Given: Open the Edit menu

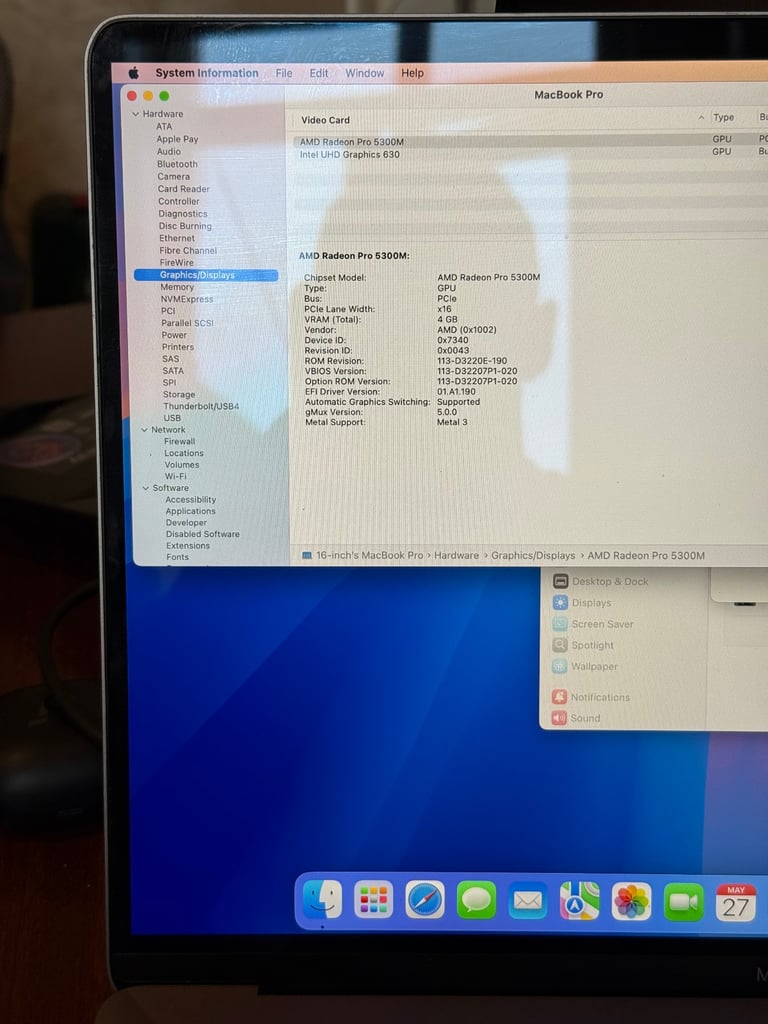Looking at the screenshot, I should (x=319, y=73).
